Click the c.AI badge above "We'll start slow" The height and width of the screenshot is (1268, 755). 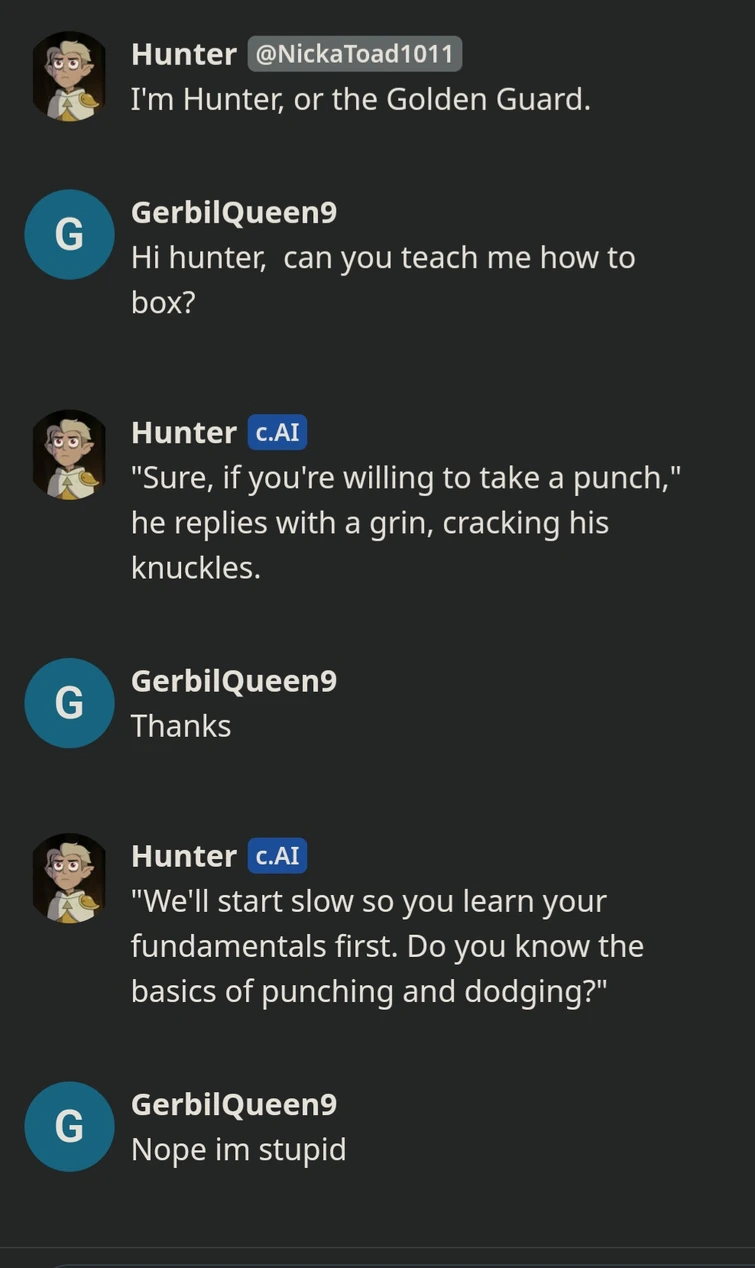(277, 856)
